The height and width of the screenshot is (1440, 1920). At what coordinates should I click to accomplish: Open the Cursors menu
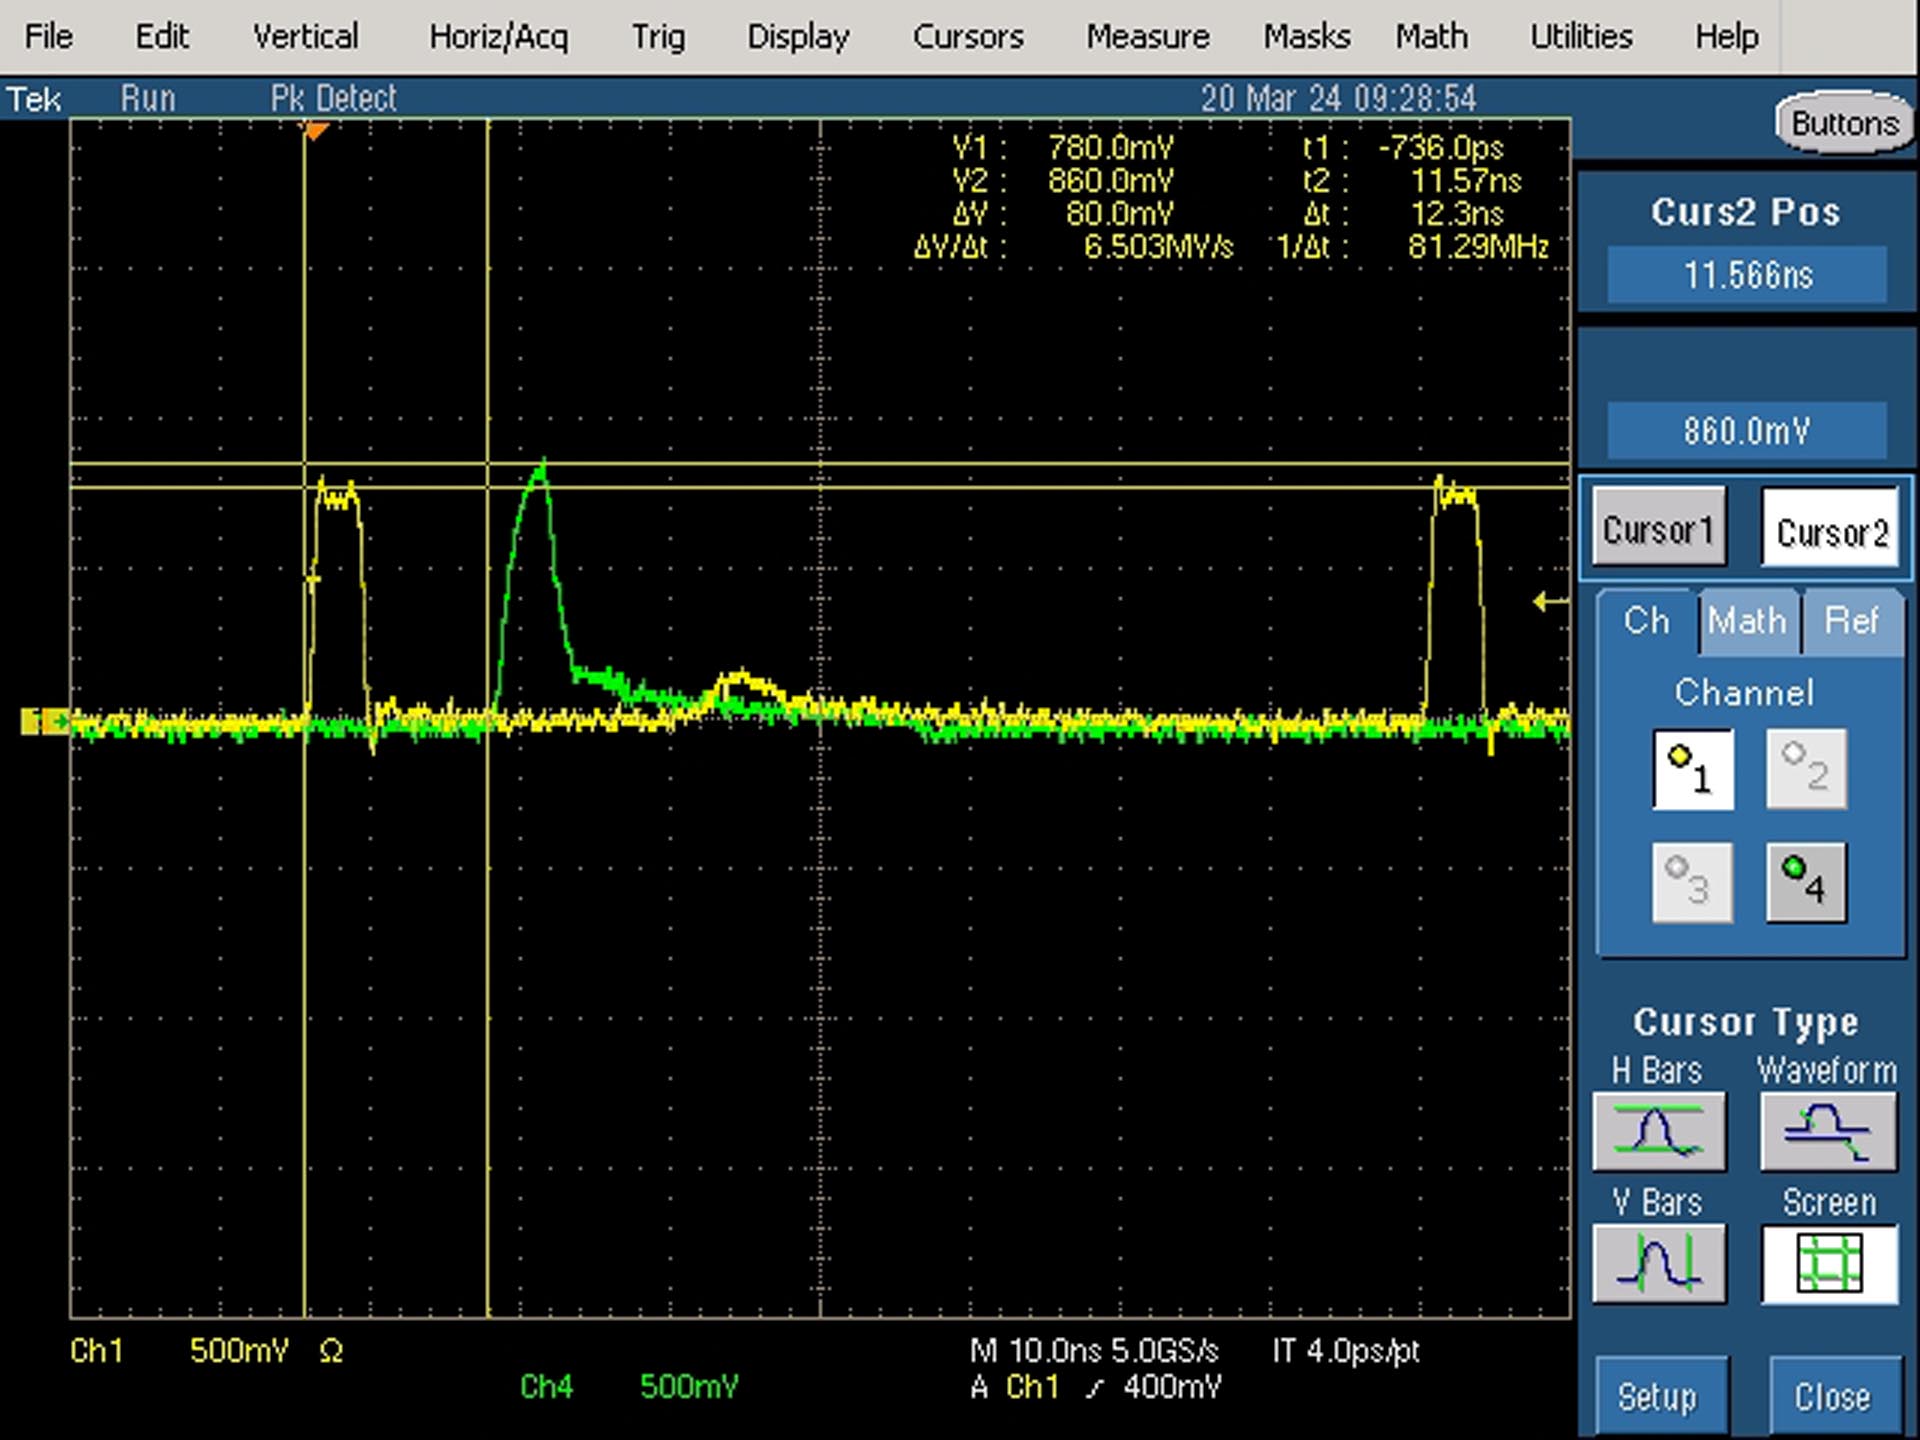click(968, 37)
